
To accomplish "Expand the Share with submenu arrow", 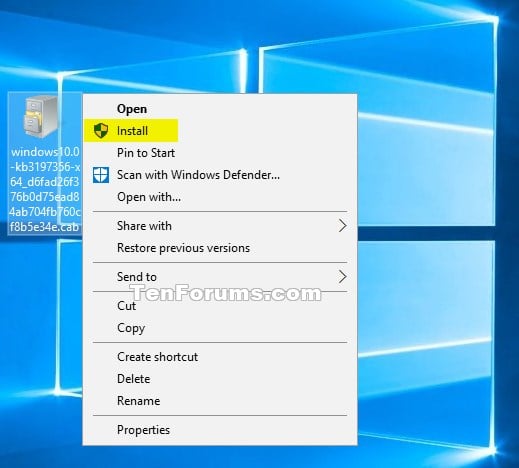I will (x=342, y=226).
